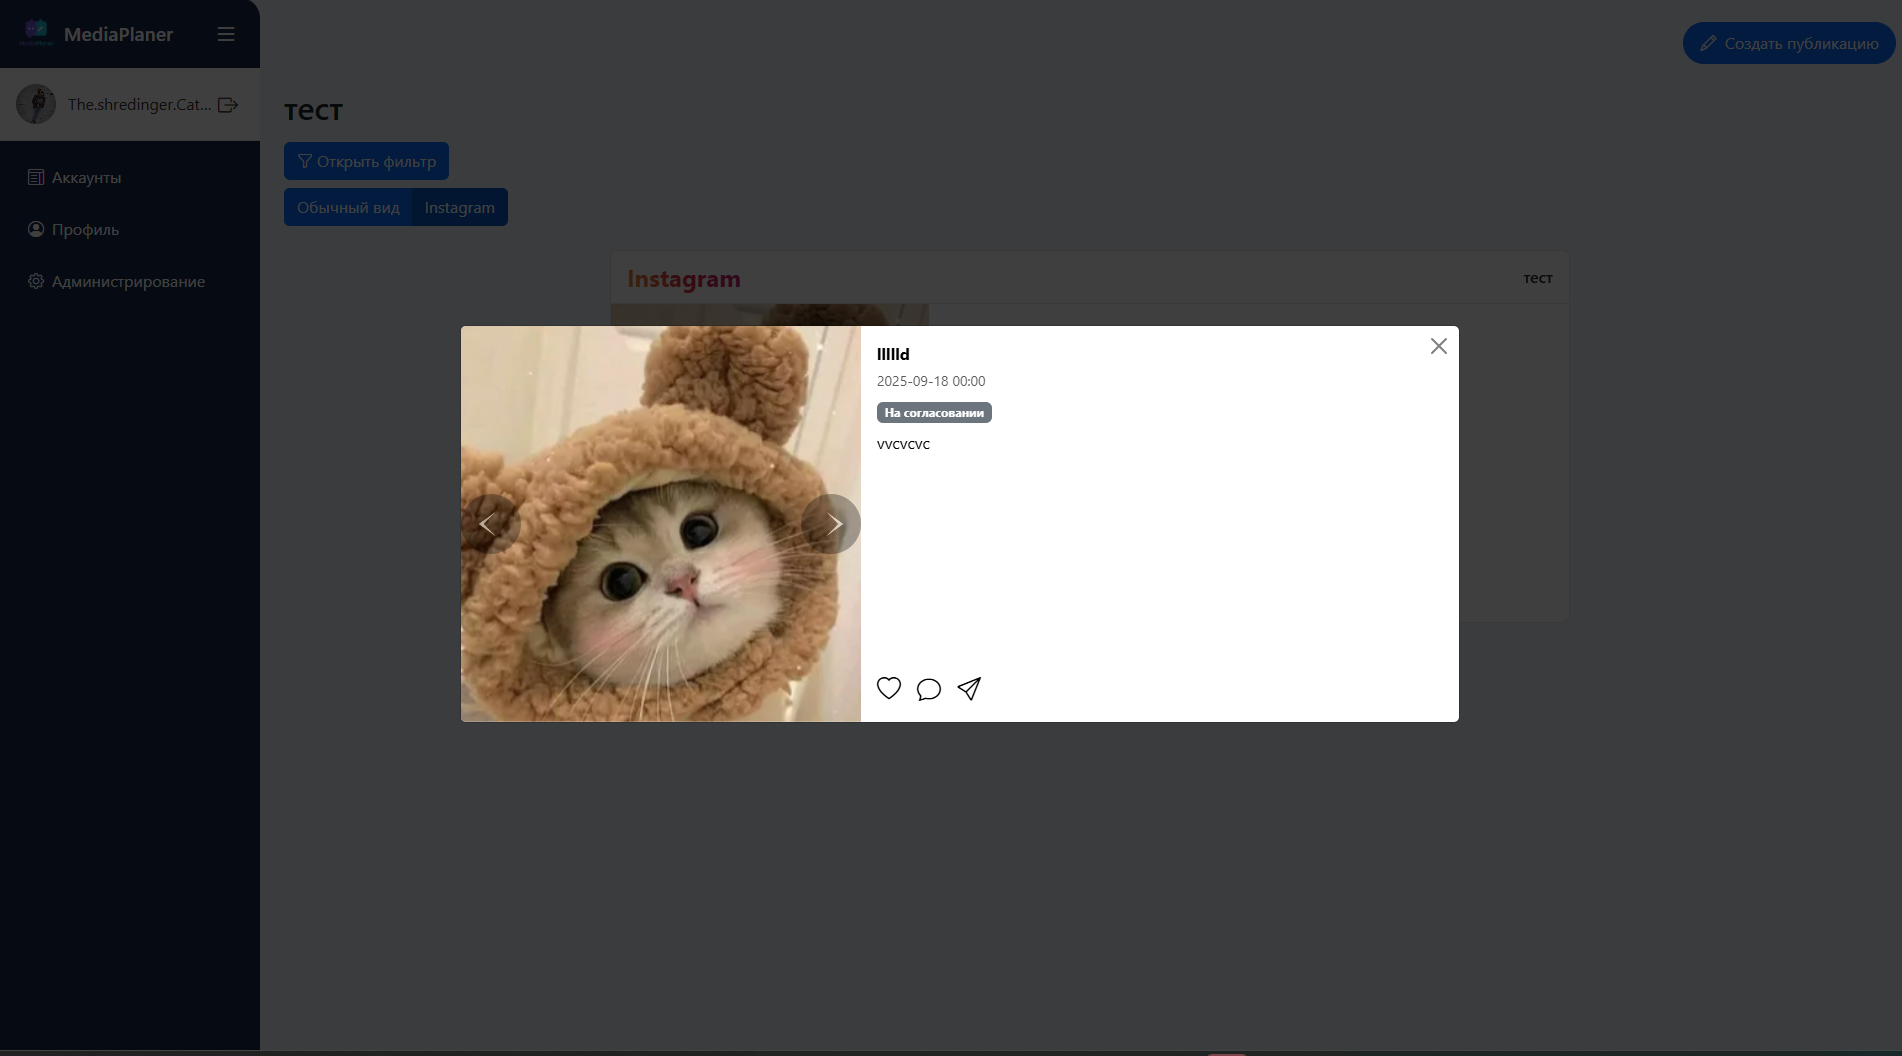Open the account avatar picture
Screen dimensions: 1902x1056
tap(36, 104)
